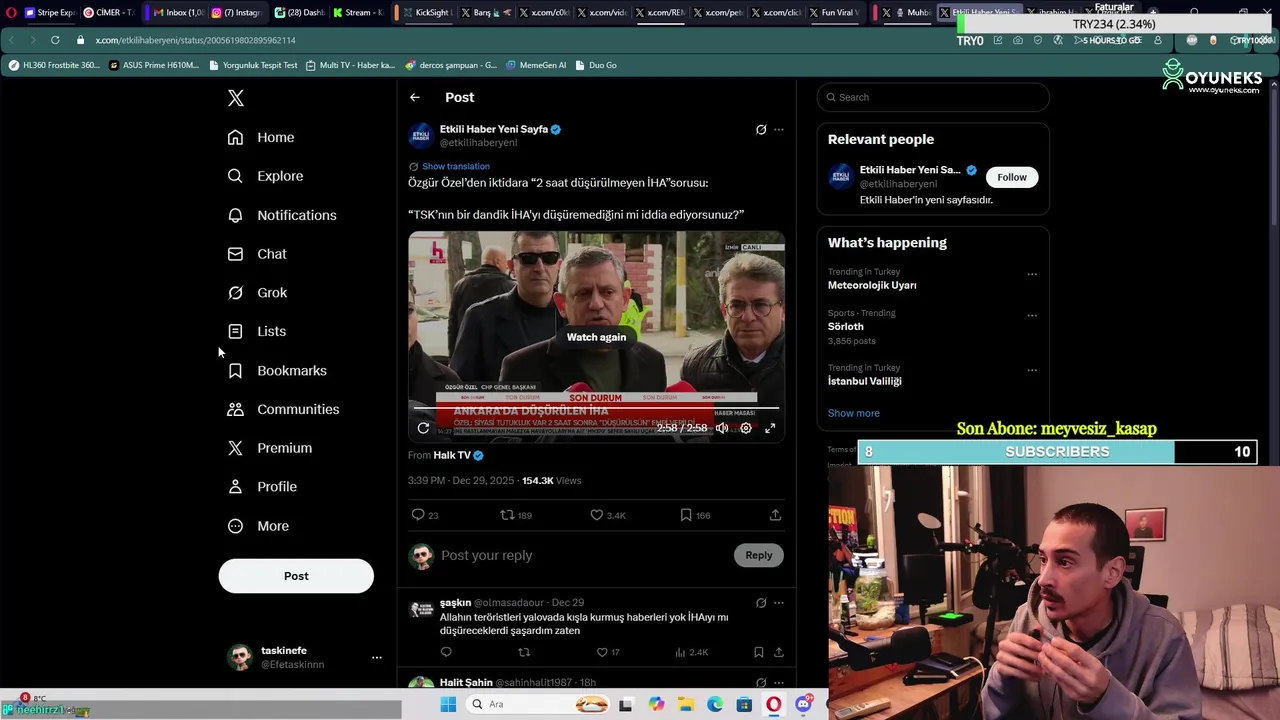Like the main post with 3.4K likes

pos(608,515)
